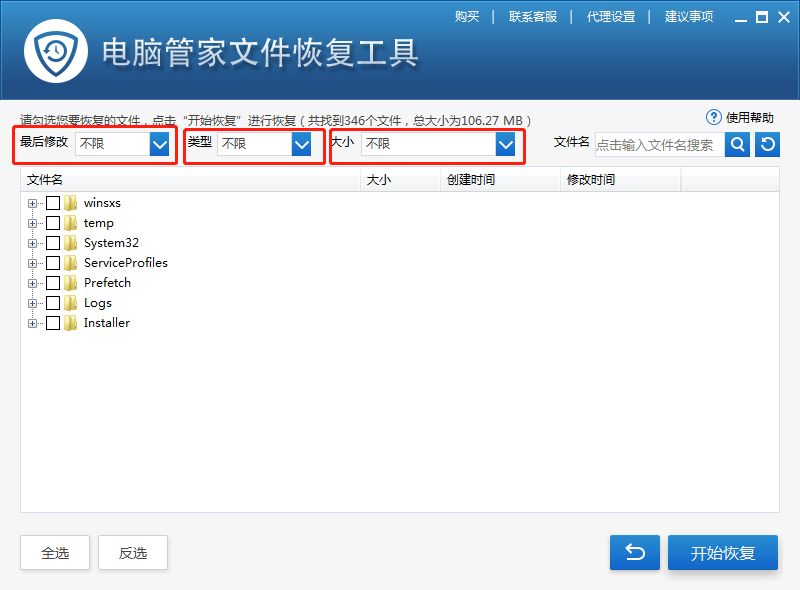Select the Prefetch folder checkbox
The height and width of the screenshot is (590, 800).
(53, 283)
